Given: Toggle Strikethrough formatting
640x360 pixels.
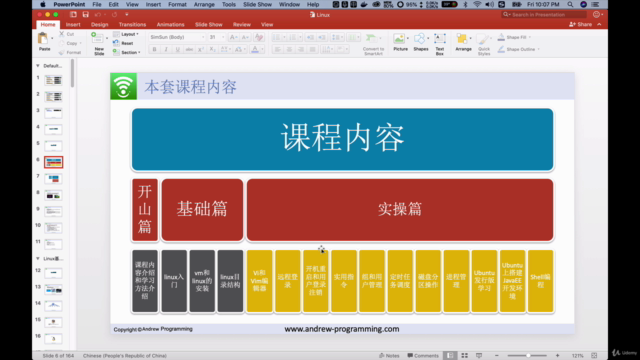Looking at the screenshot, I should tap(189, 49).
